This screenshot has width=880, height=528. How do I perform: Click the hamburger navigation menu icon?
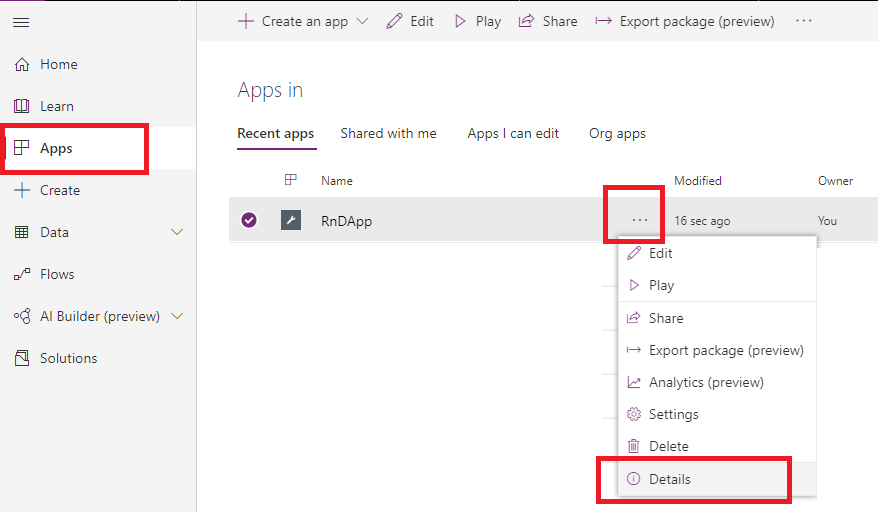[x=21, y=22]
